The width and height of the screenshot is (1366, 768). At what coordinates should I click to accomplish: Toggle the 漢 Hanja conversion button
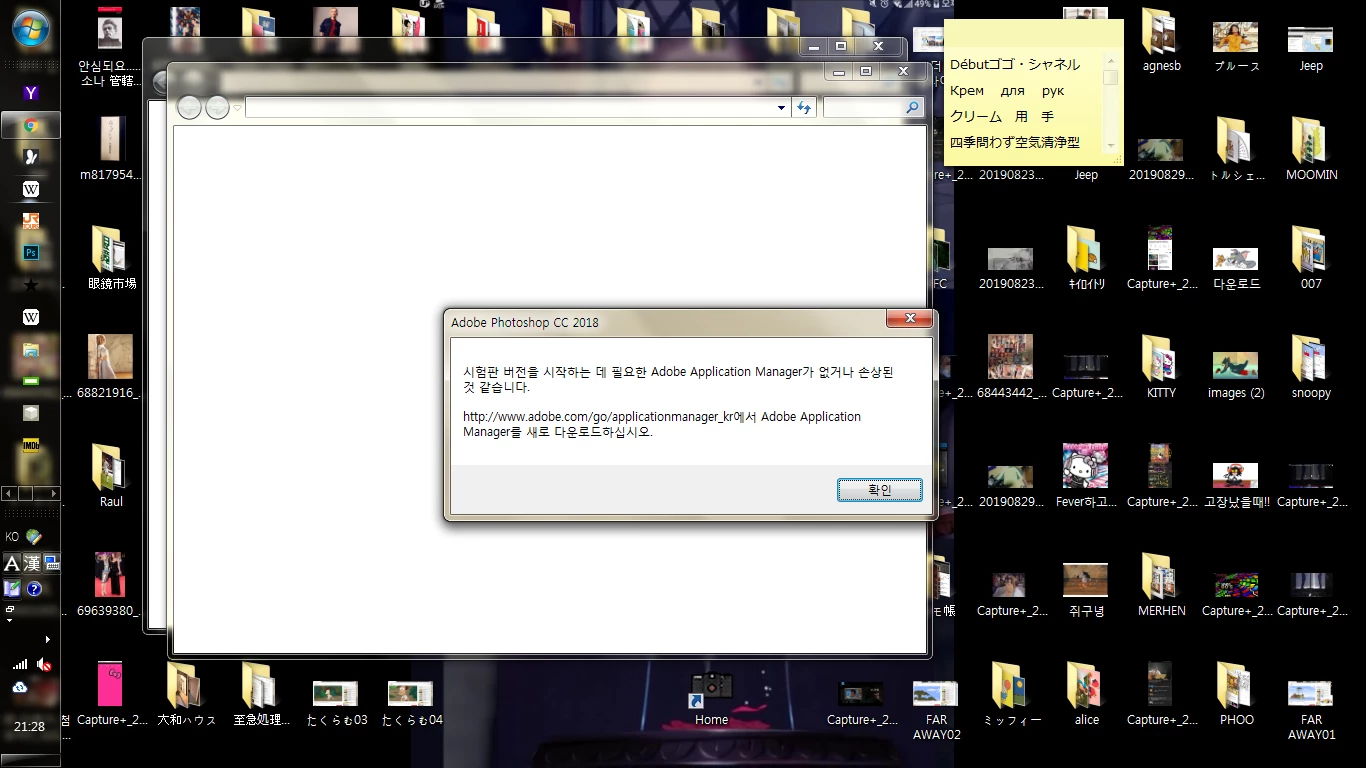[x=32, y=563]
